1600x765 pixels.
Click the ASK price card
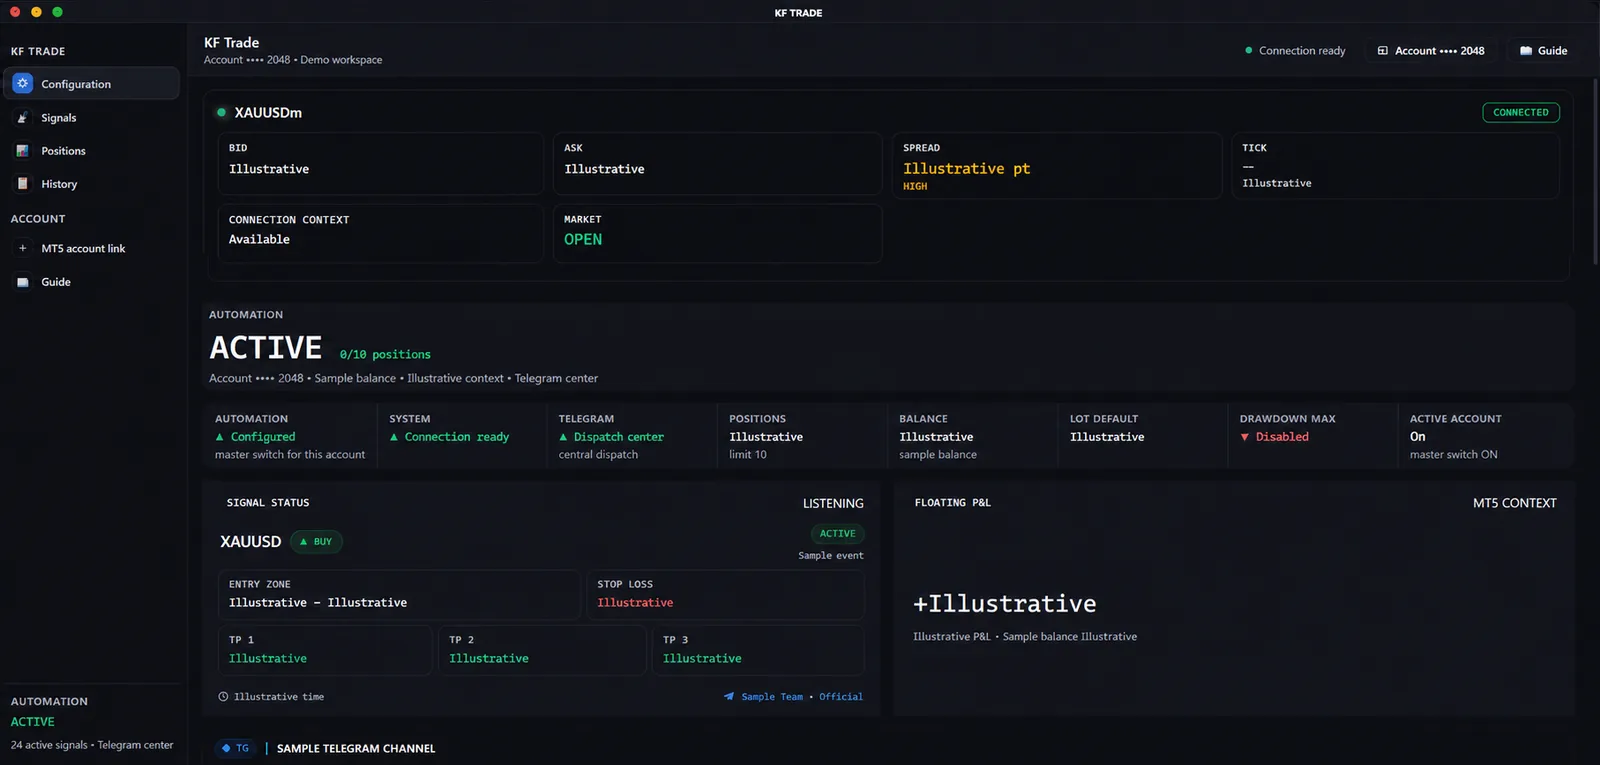coord(717,164)
